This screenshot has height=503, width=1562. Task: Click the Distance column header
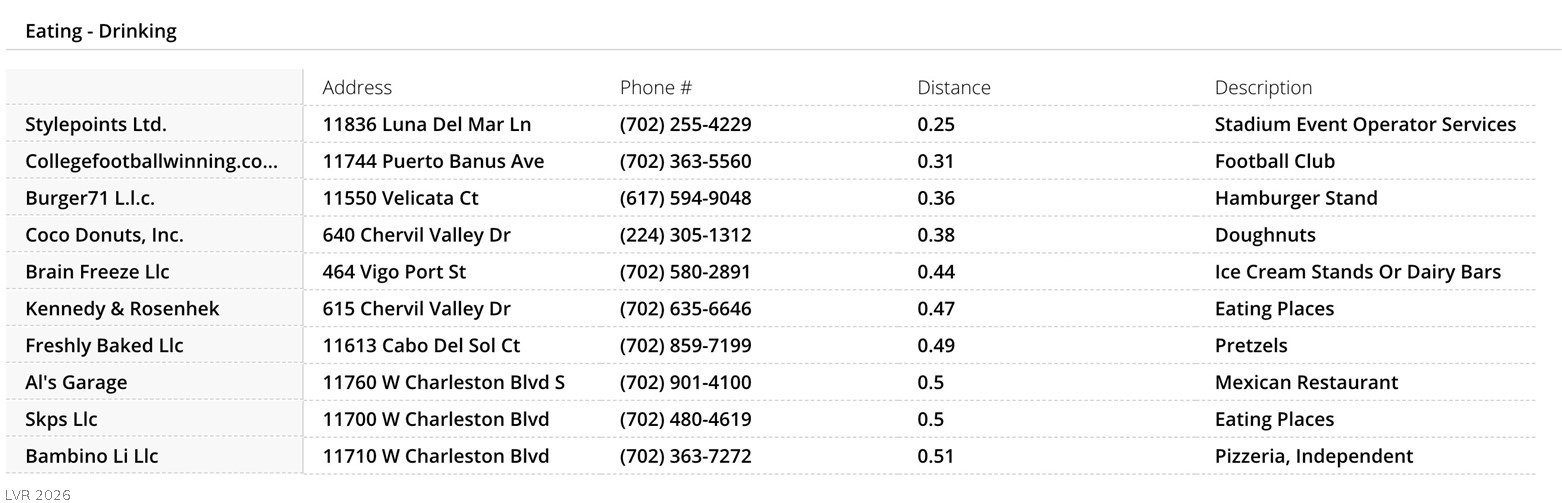(953, 88)
